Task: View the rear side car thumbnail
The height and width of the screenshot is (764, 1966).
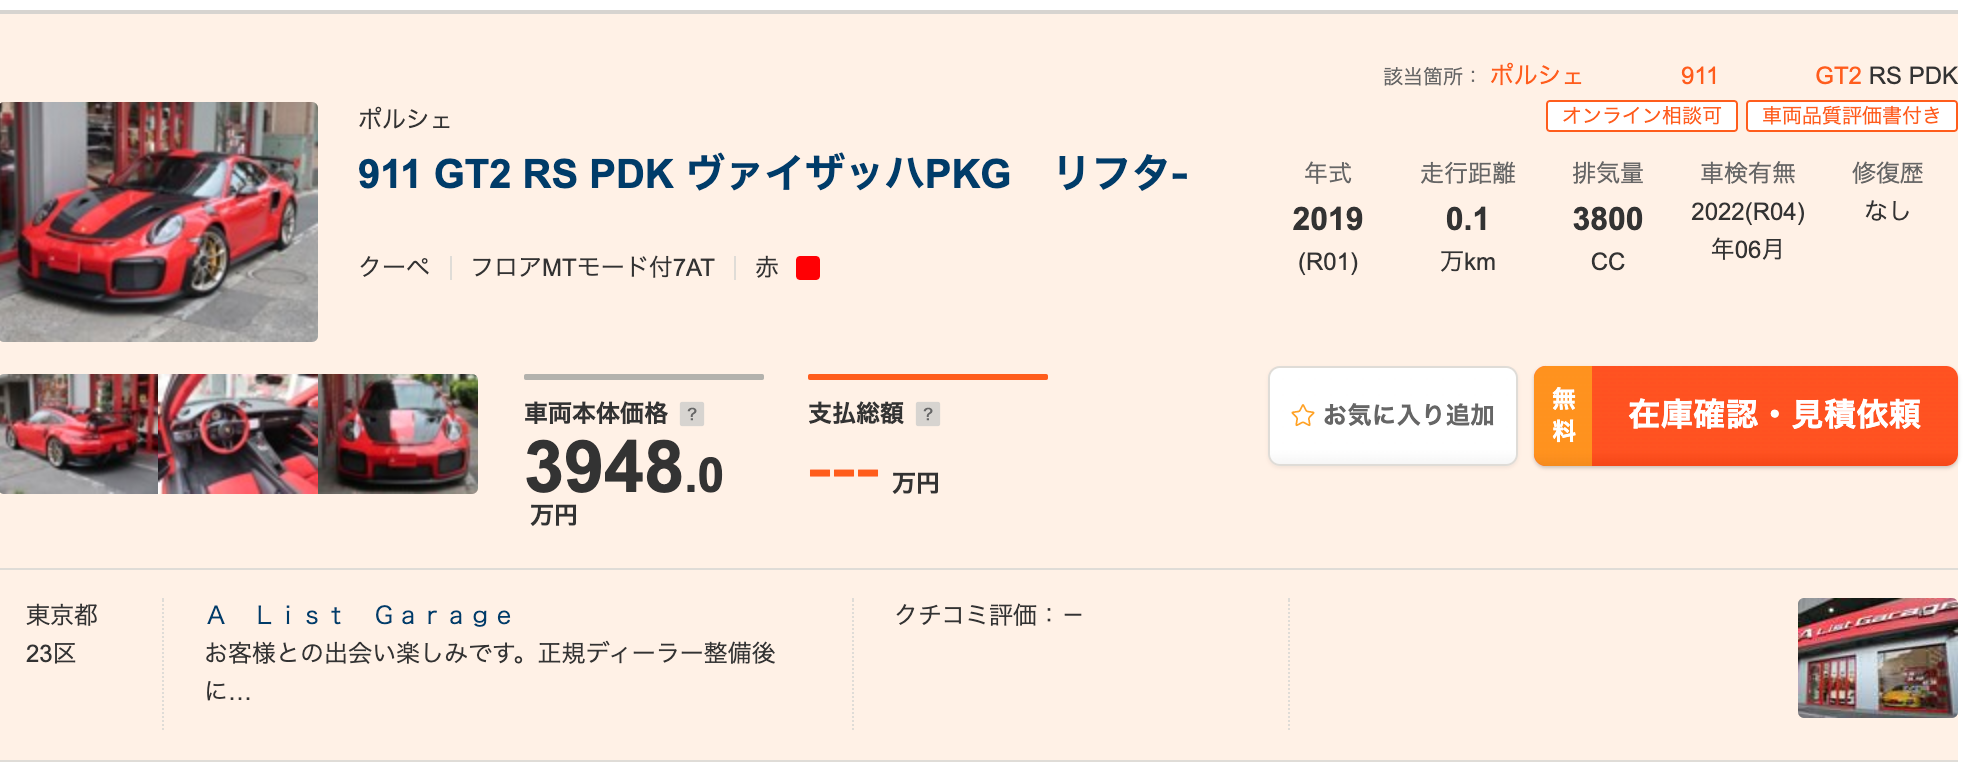Action: 79,434
